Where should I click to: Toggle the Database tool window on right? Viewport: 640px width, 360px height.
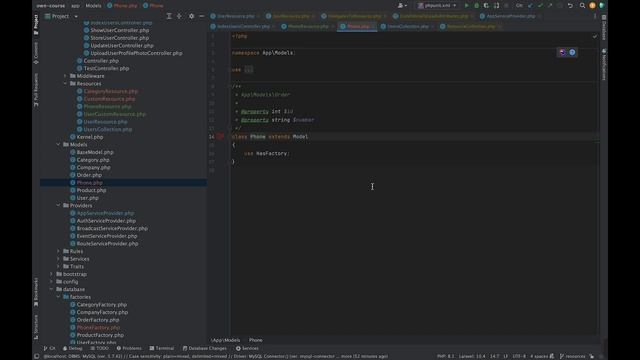[x=604, y=28]
